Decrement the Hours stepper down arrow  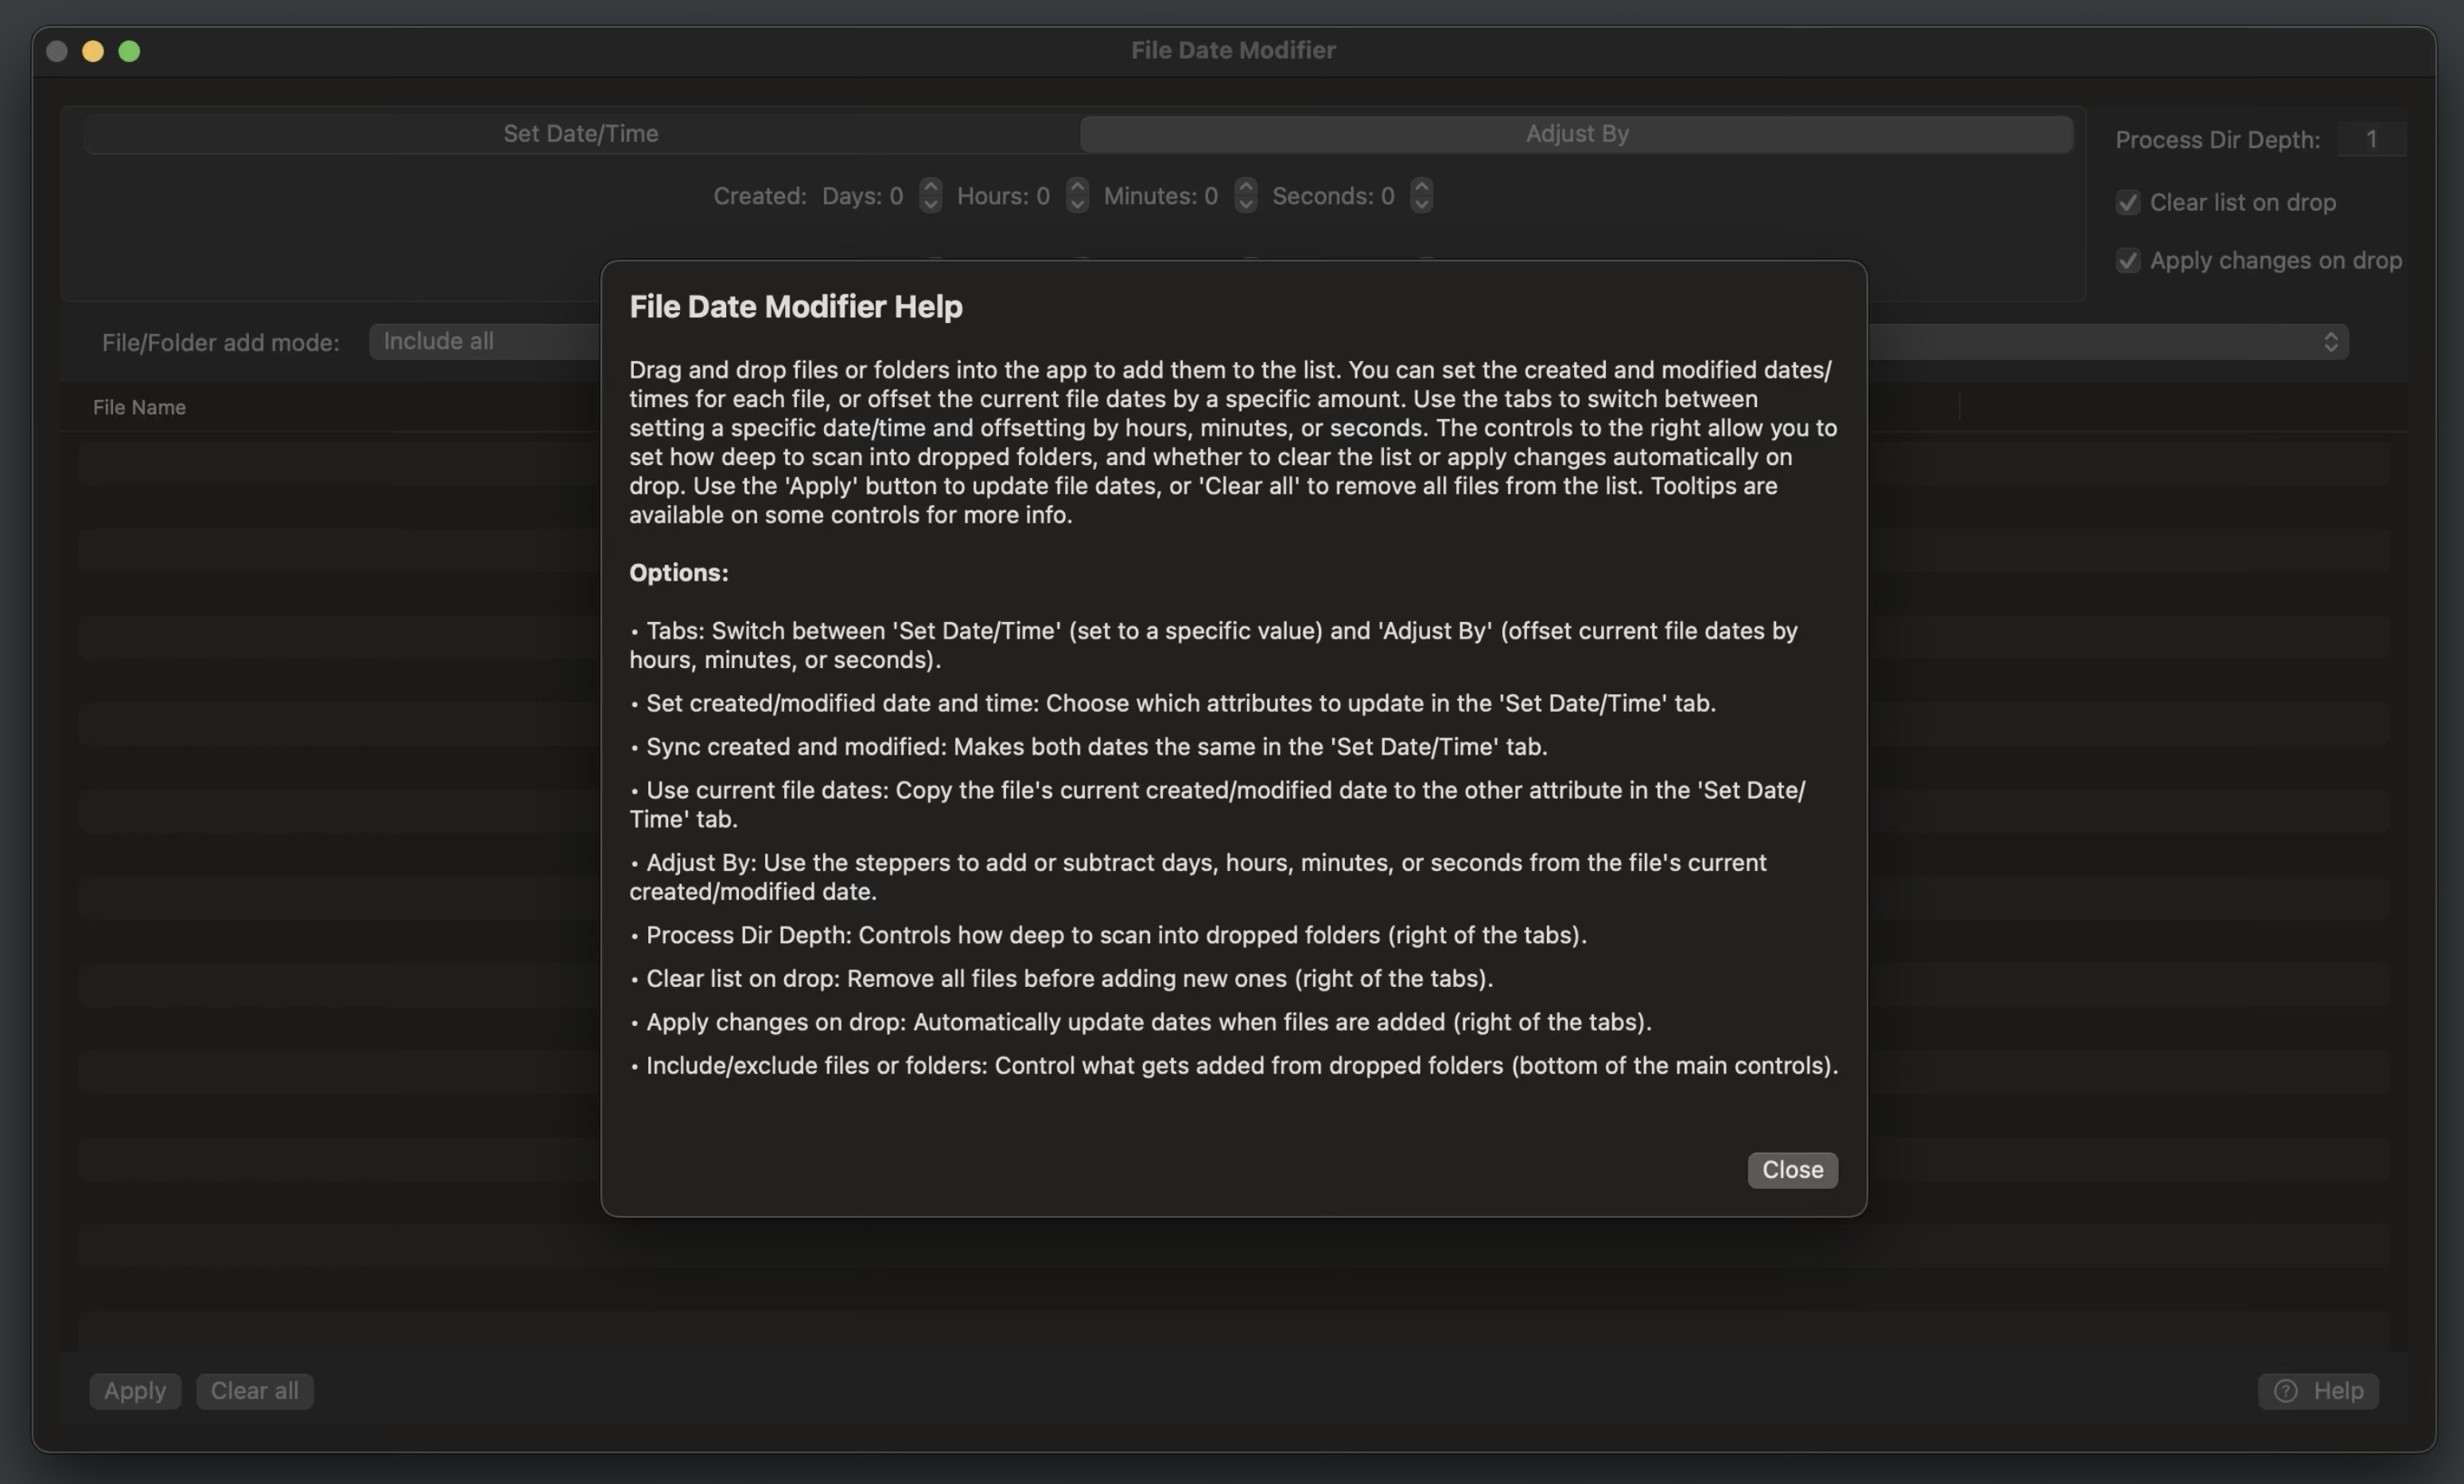(1076, 204)
